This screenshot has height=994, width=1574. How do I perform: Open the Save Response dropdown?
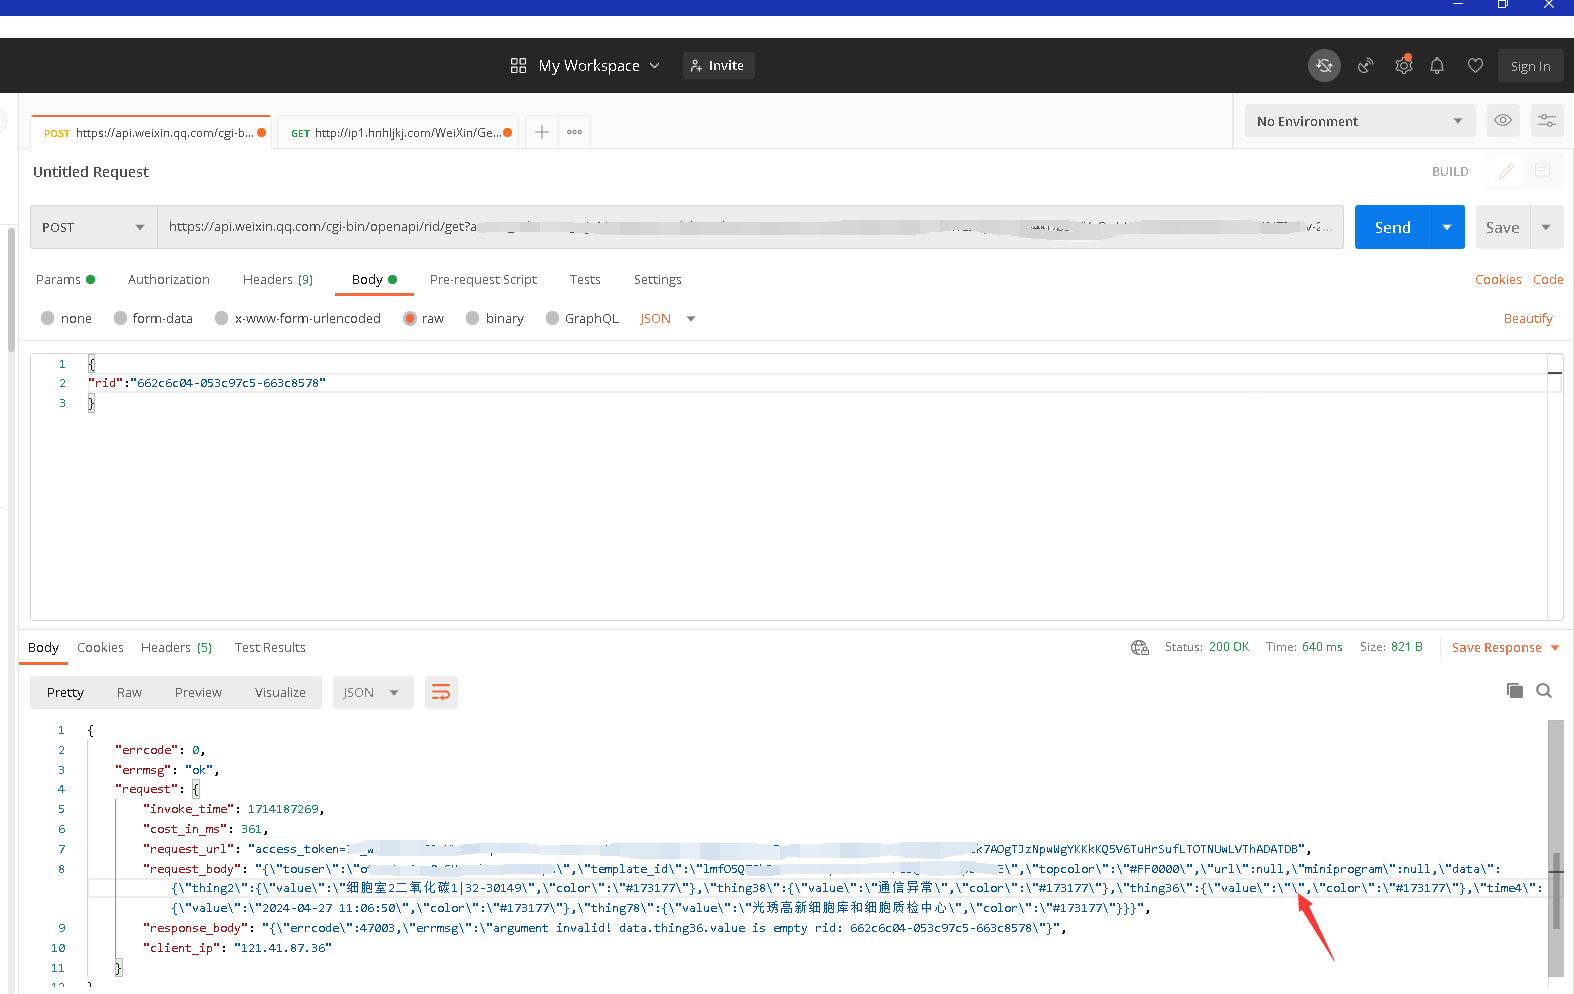point(1505,648)
